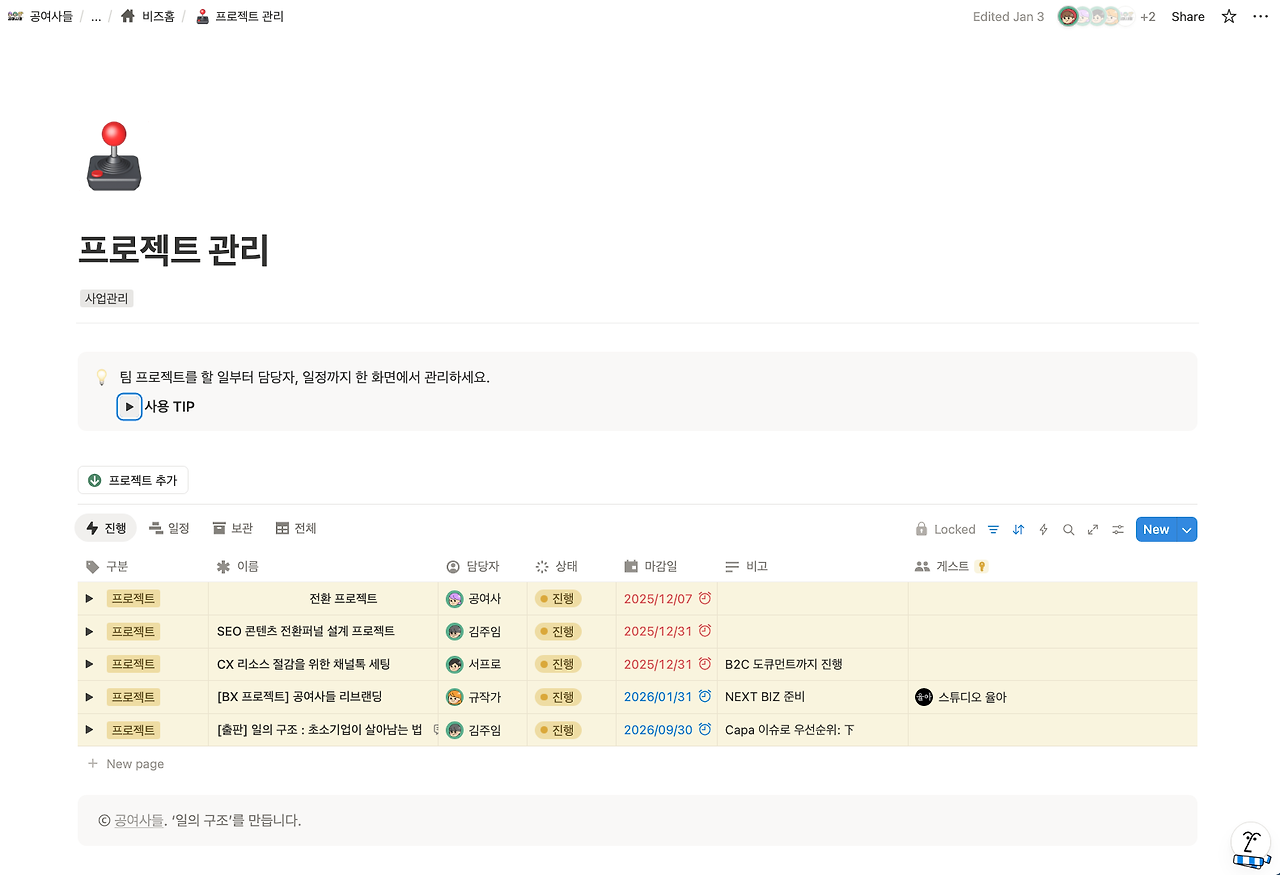Click the Capa 이슈로 우선순위 note

click(790, 730)
